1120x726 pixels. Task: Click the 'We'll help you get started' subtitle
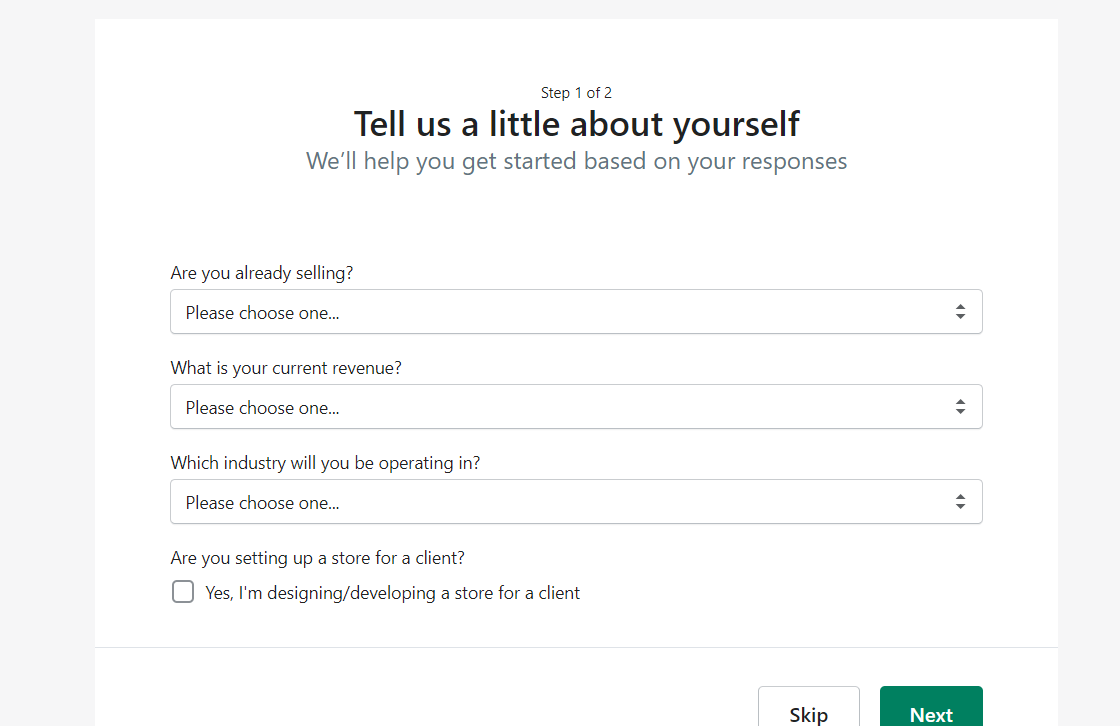576,161
